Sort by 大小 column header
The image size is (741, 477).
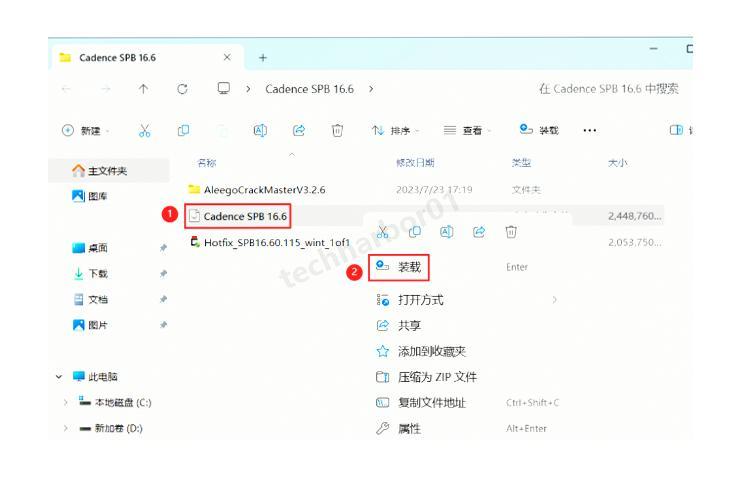pyautogui.click(x=617, y=163)
